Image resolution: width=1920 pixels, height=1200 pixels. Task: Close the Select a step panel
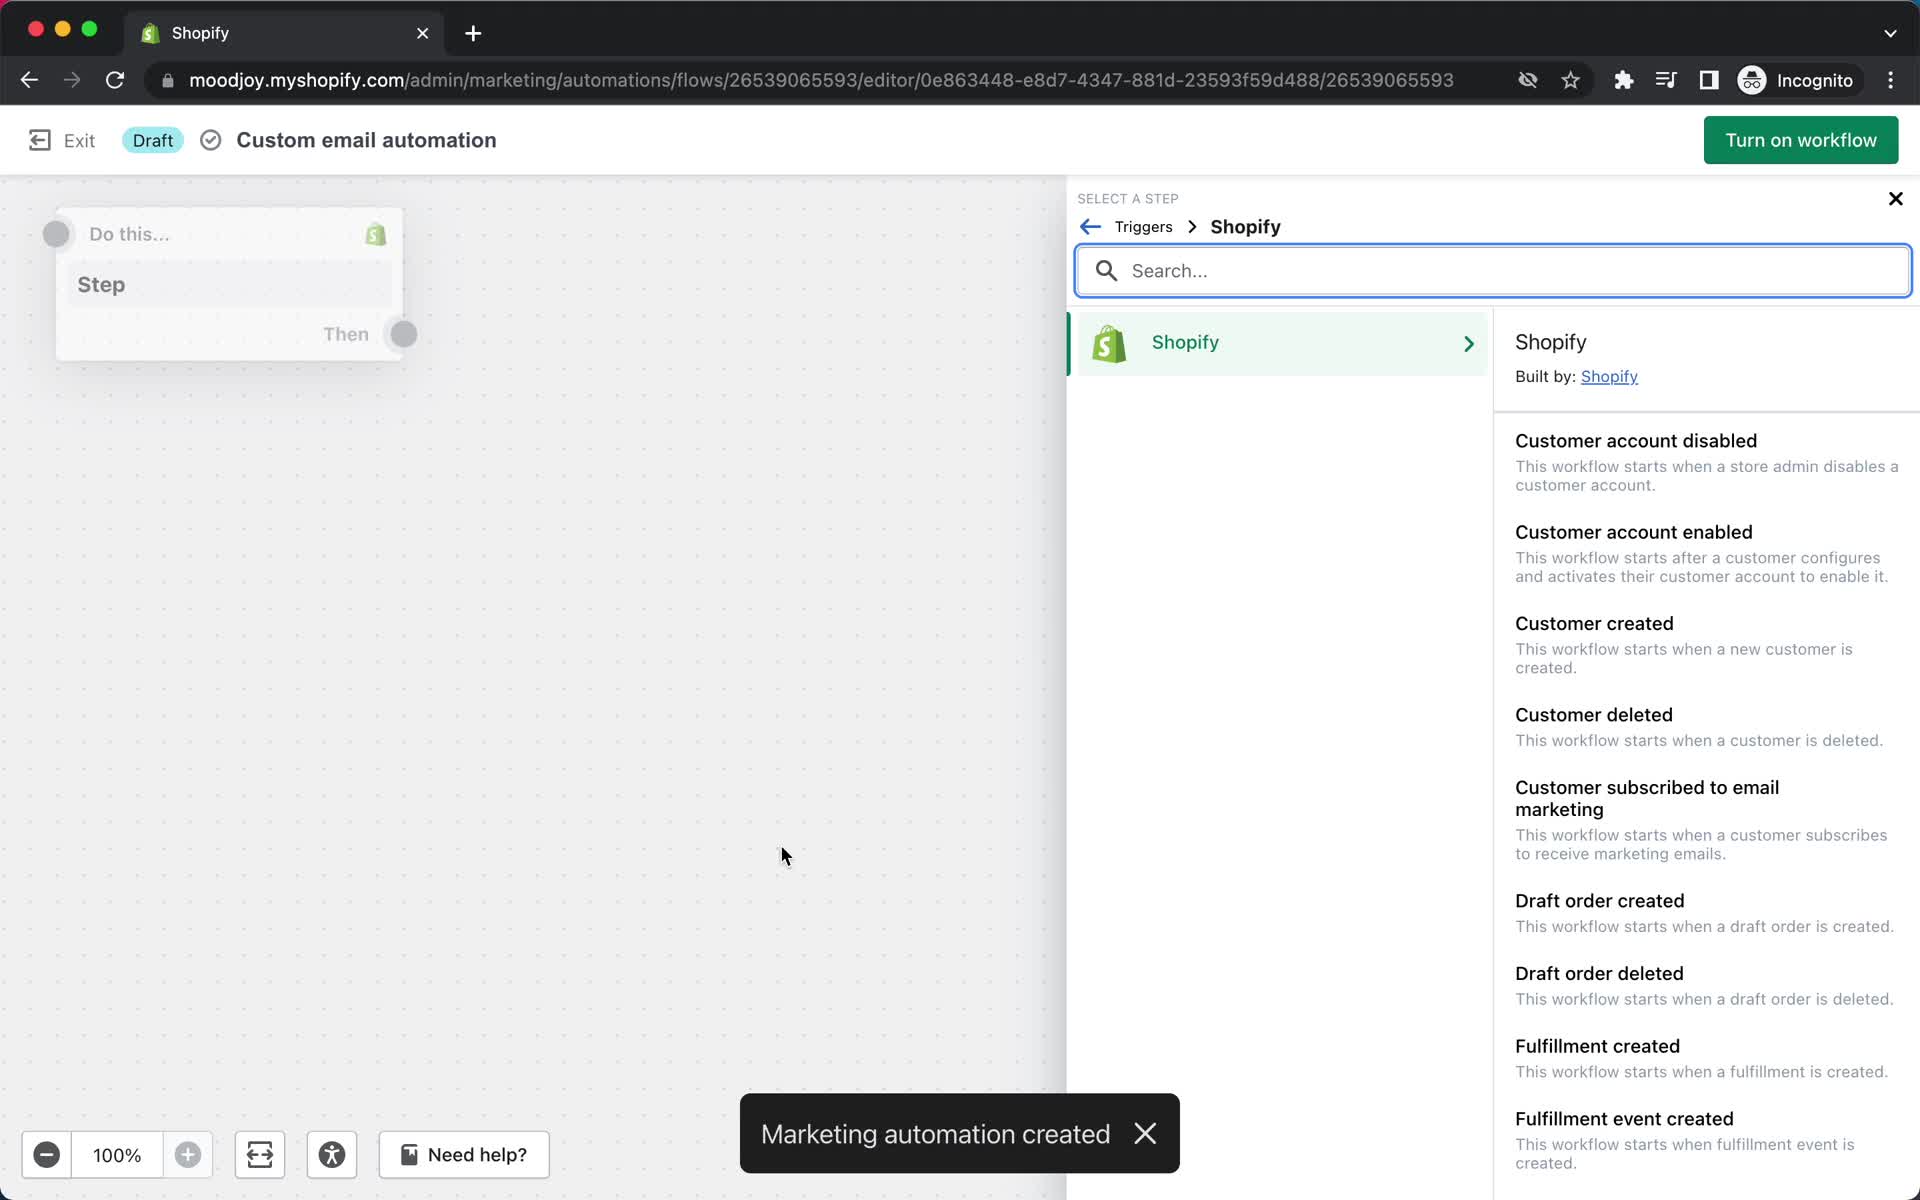pos(1895,199)
